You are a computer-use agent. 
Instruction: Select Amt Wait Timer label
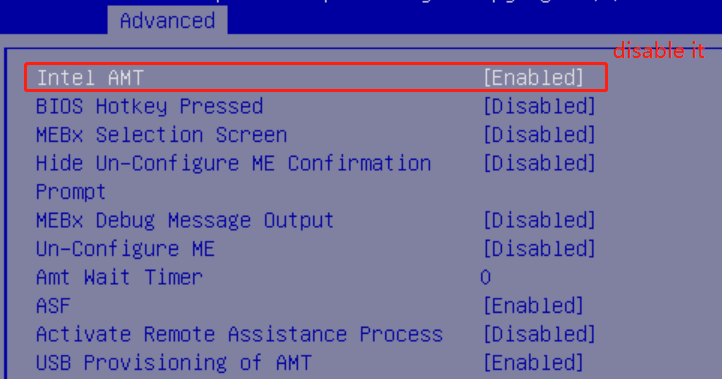coord(119,277)
